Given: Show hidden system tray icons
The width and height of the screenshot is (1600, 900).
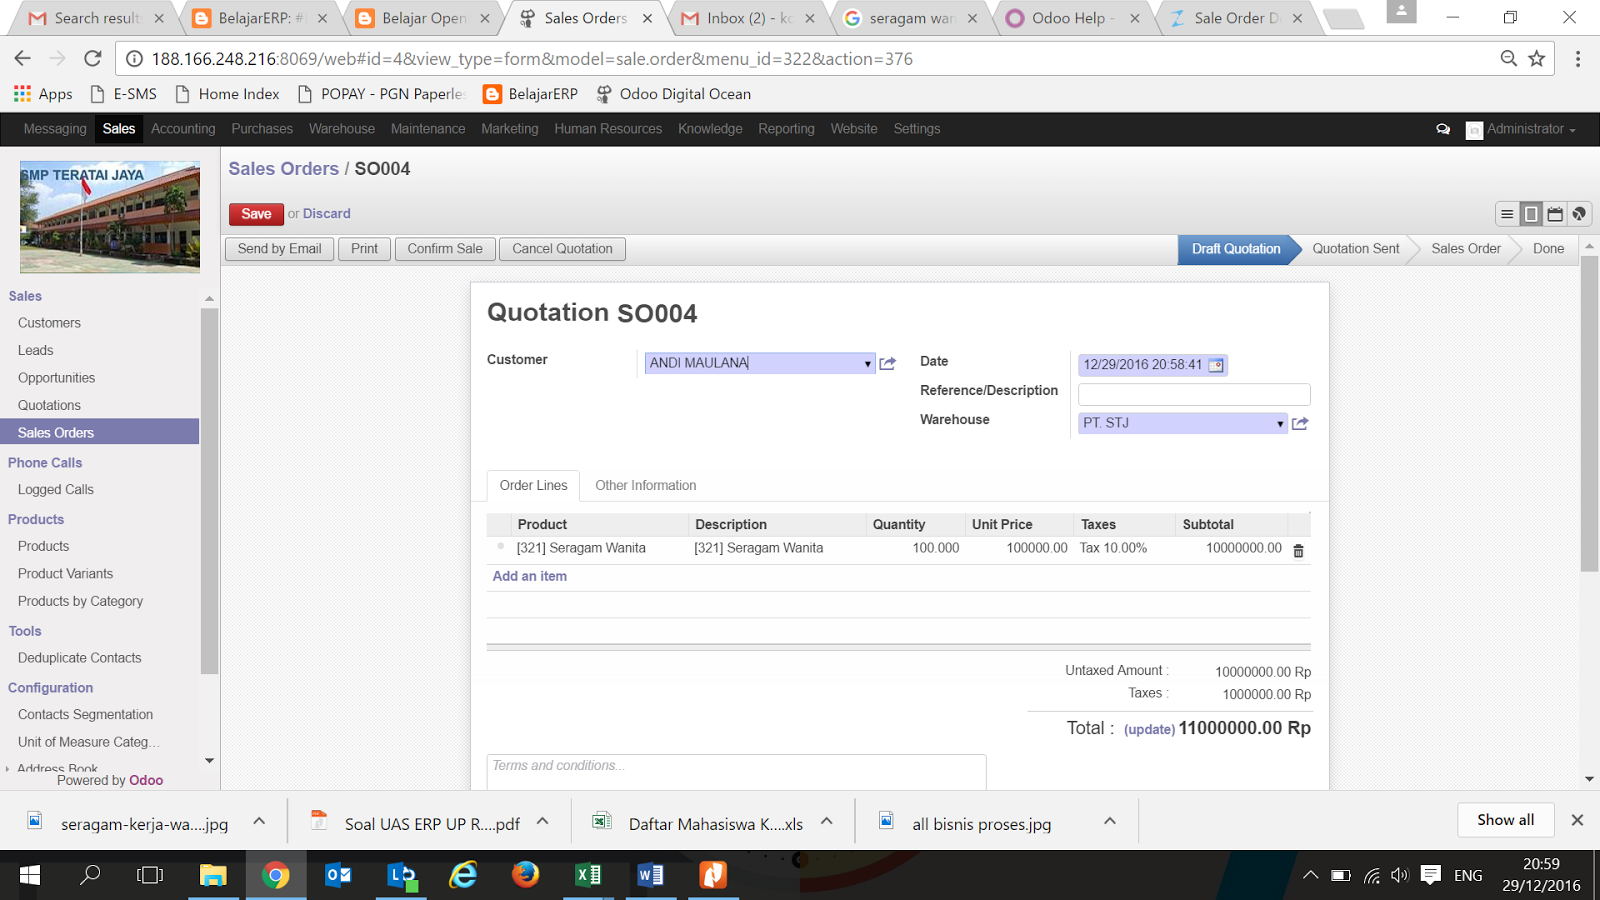Looking at the screenshot, I should click(1310, 875).
